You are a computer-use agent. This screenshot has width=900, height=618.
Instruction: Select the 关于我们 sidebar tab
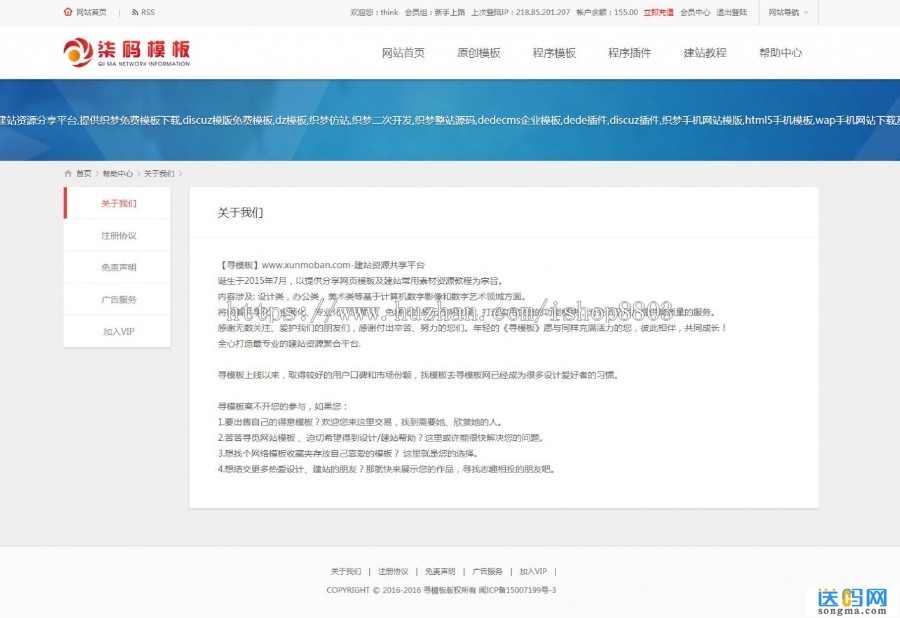coord(117,202)
